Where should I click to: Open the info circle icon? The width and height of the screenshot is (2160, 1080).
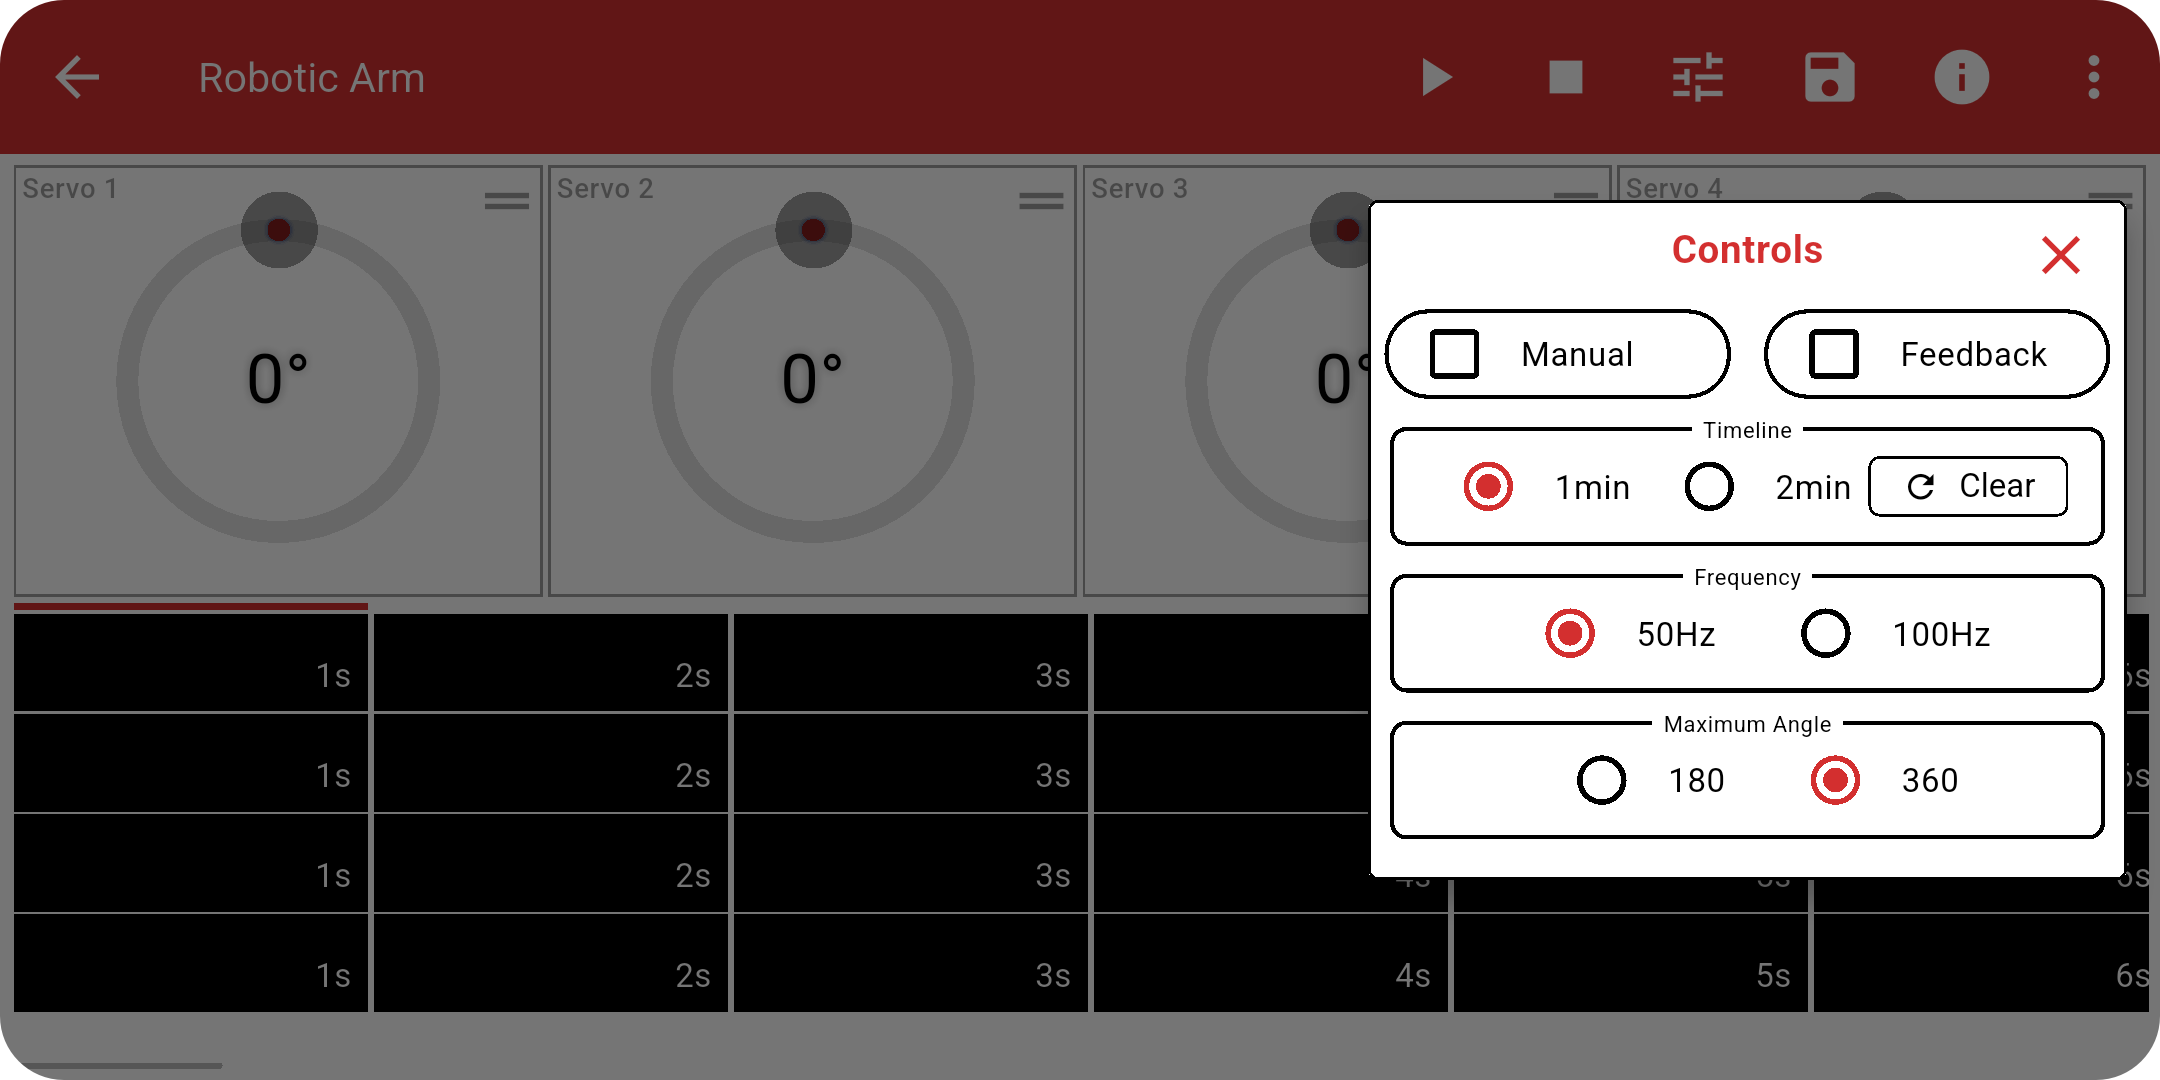click(1961, 77)
